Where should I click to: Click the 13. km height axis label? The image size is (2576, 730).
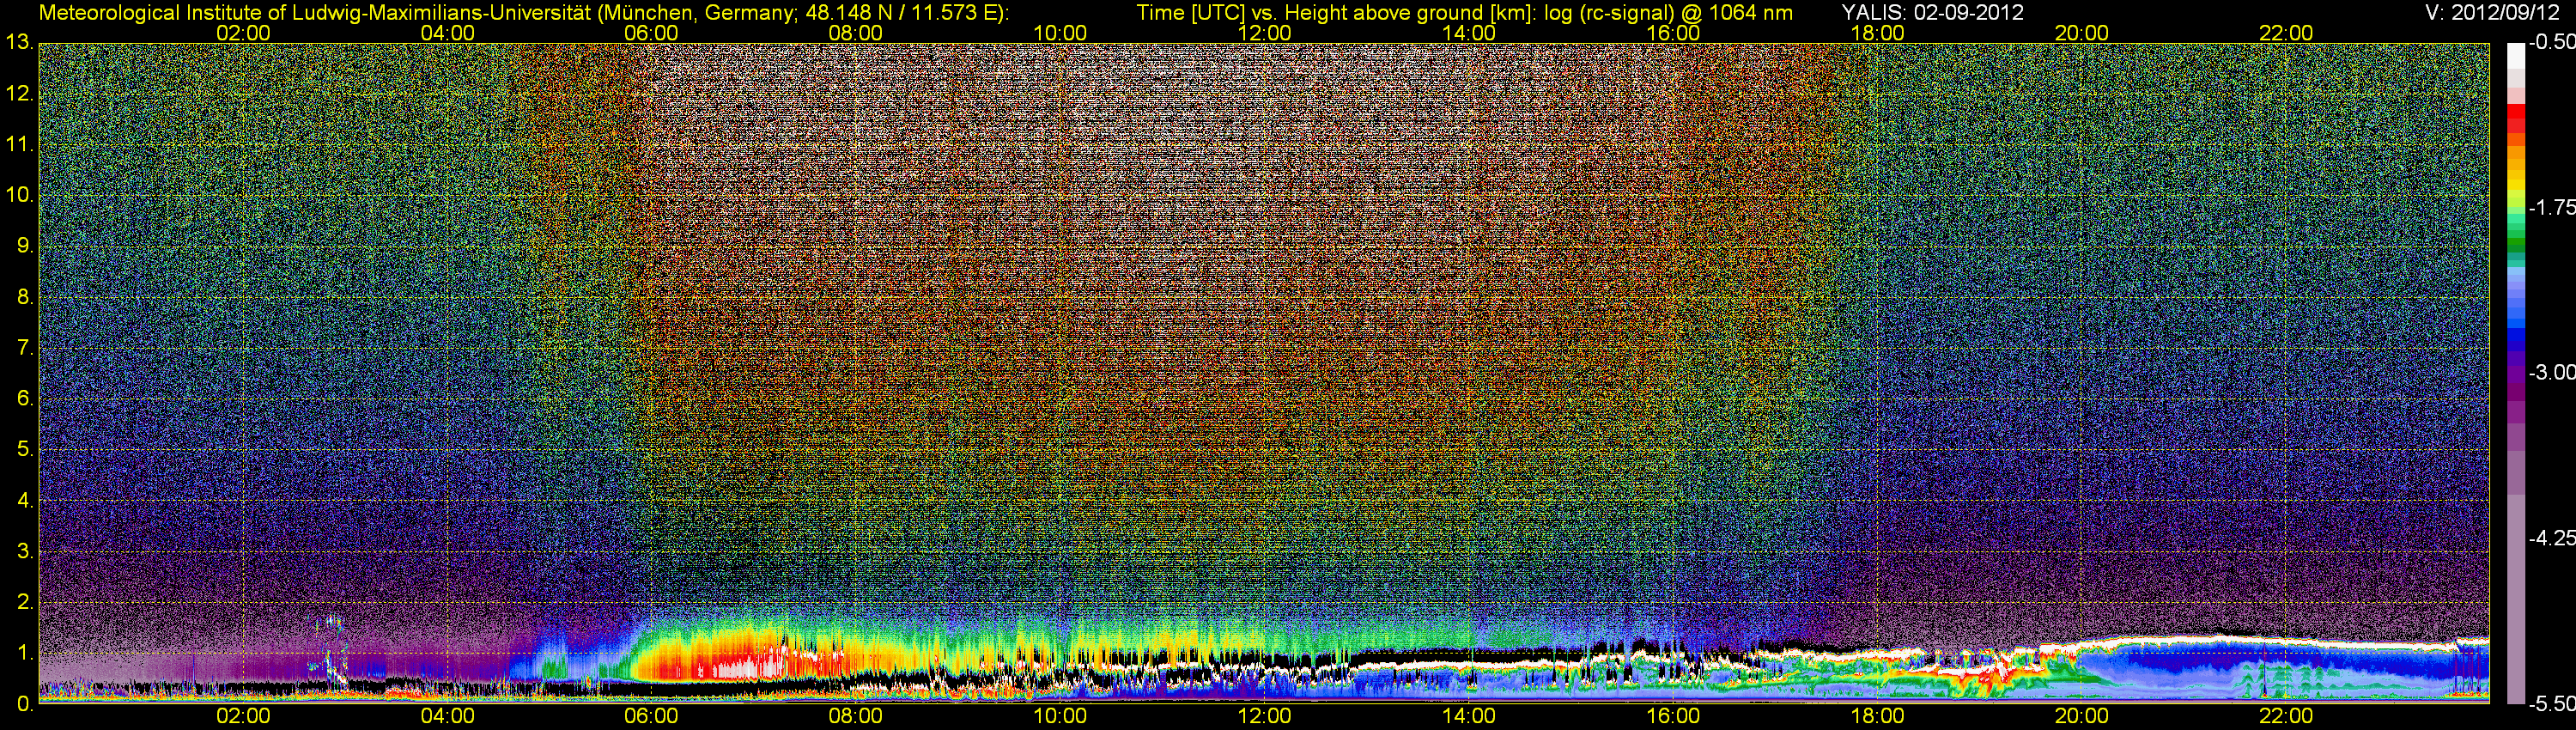pos(19,43)
